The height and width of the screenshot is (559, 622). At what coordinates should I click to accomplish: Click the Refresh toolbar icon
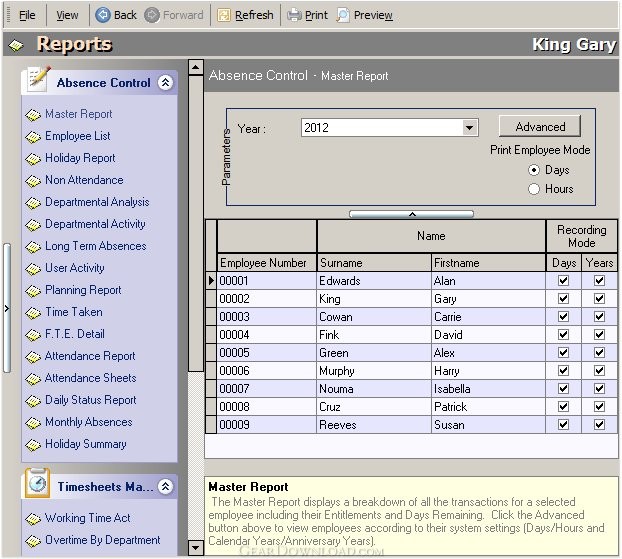point(224,15)
